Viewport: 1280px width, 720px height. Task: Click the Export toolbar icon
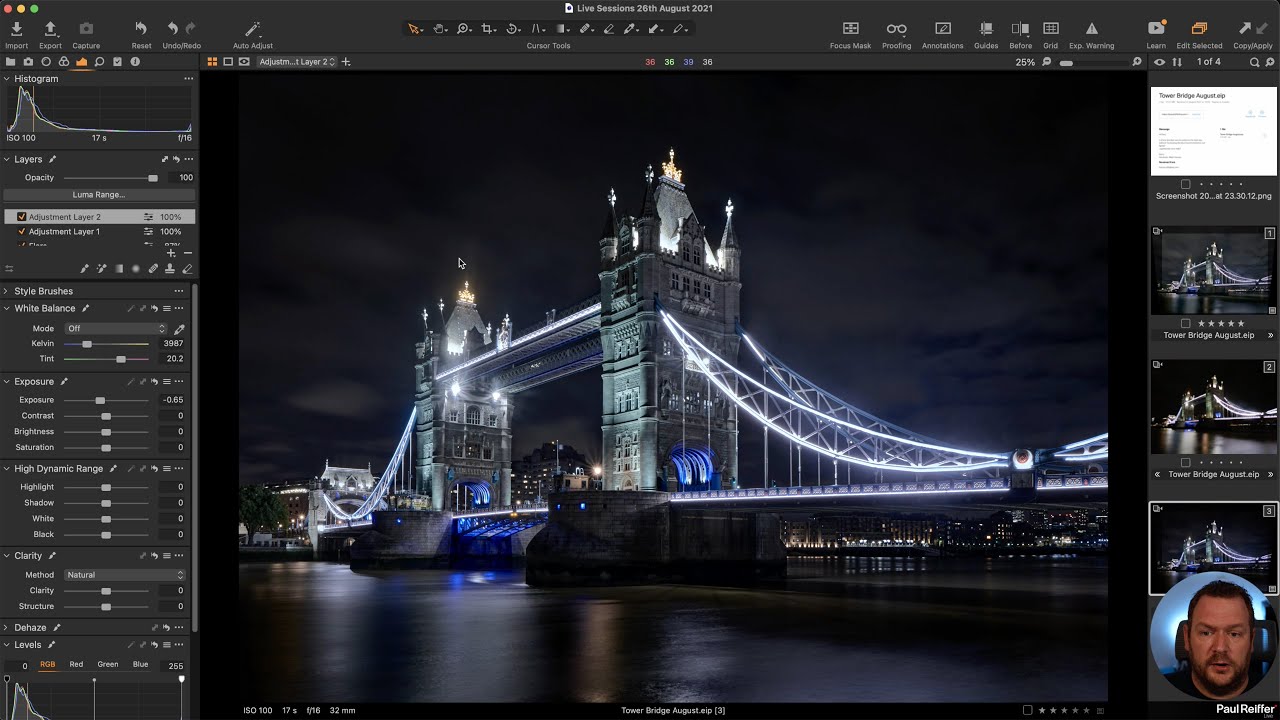50,29
